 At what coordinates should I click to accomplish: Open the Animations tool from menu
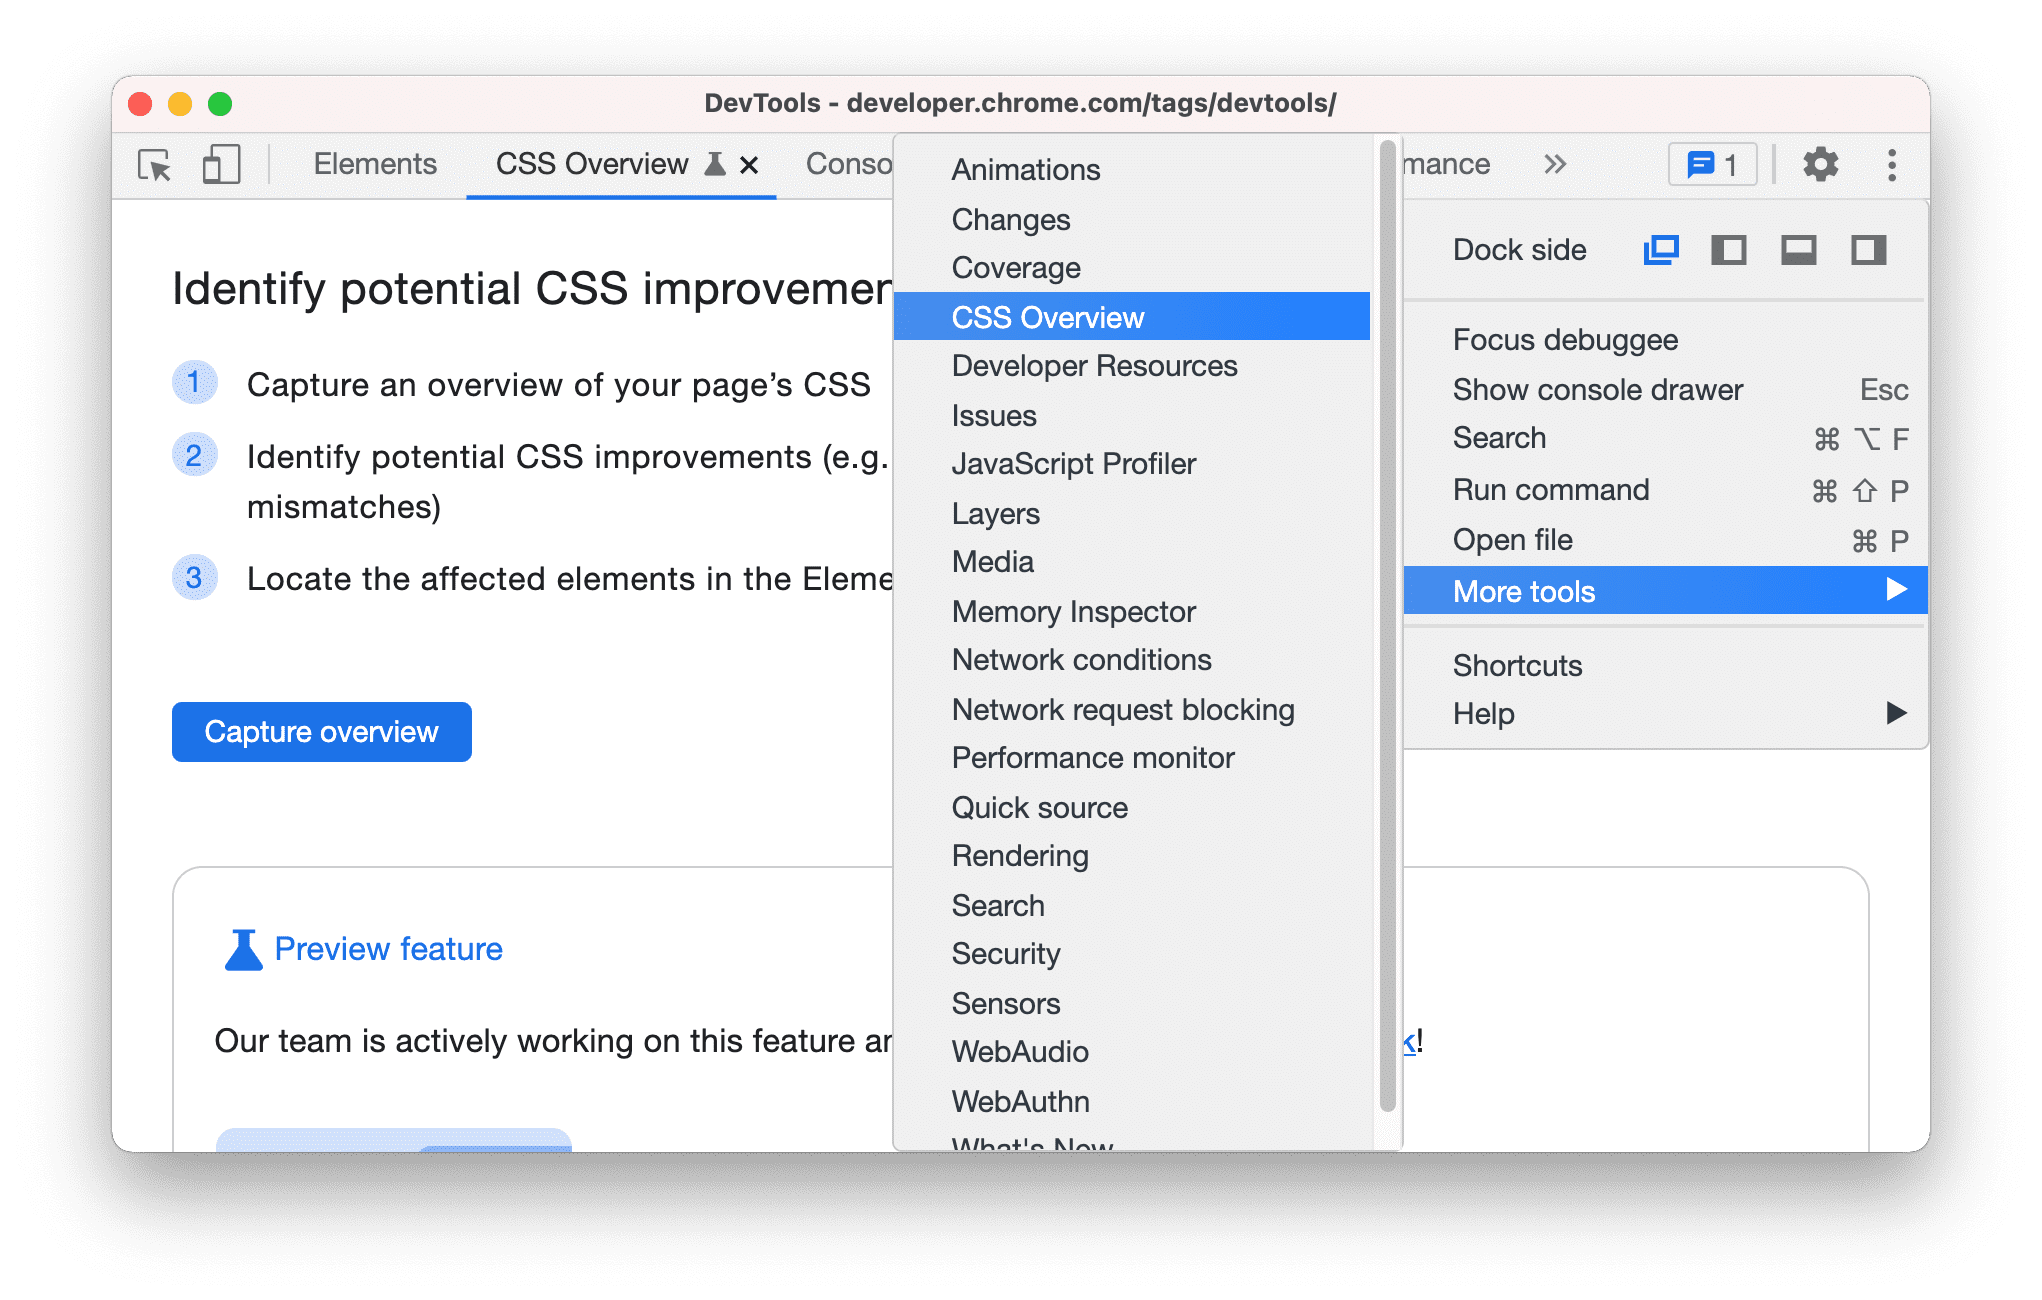pyautogui.click(x=1027, y=168)
